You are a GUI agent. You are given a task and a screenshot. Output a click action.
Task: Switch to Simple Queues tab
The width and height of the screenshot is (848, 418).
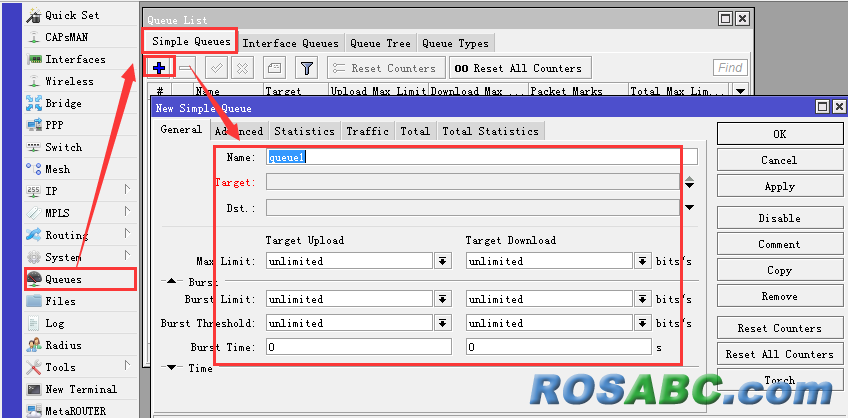[x=191, y=41]
